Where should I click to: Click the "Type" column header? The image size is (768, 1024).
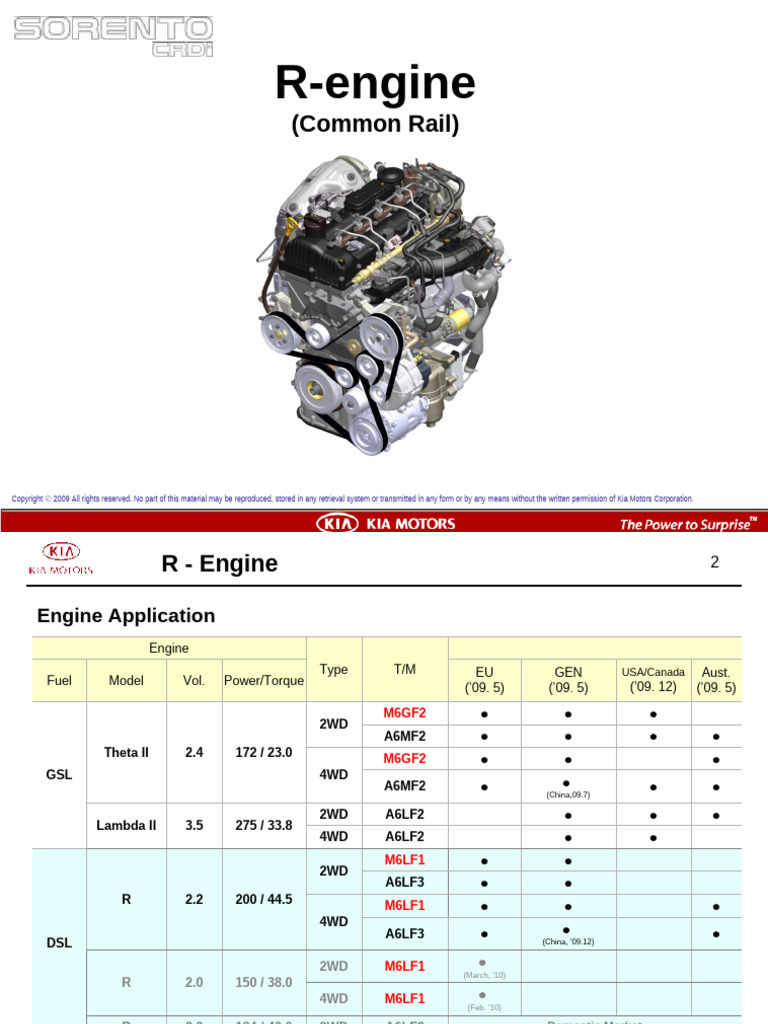pyautogui.click(x=334, y=669)
